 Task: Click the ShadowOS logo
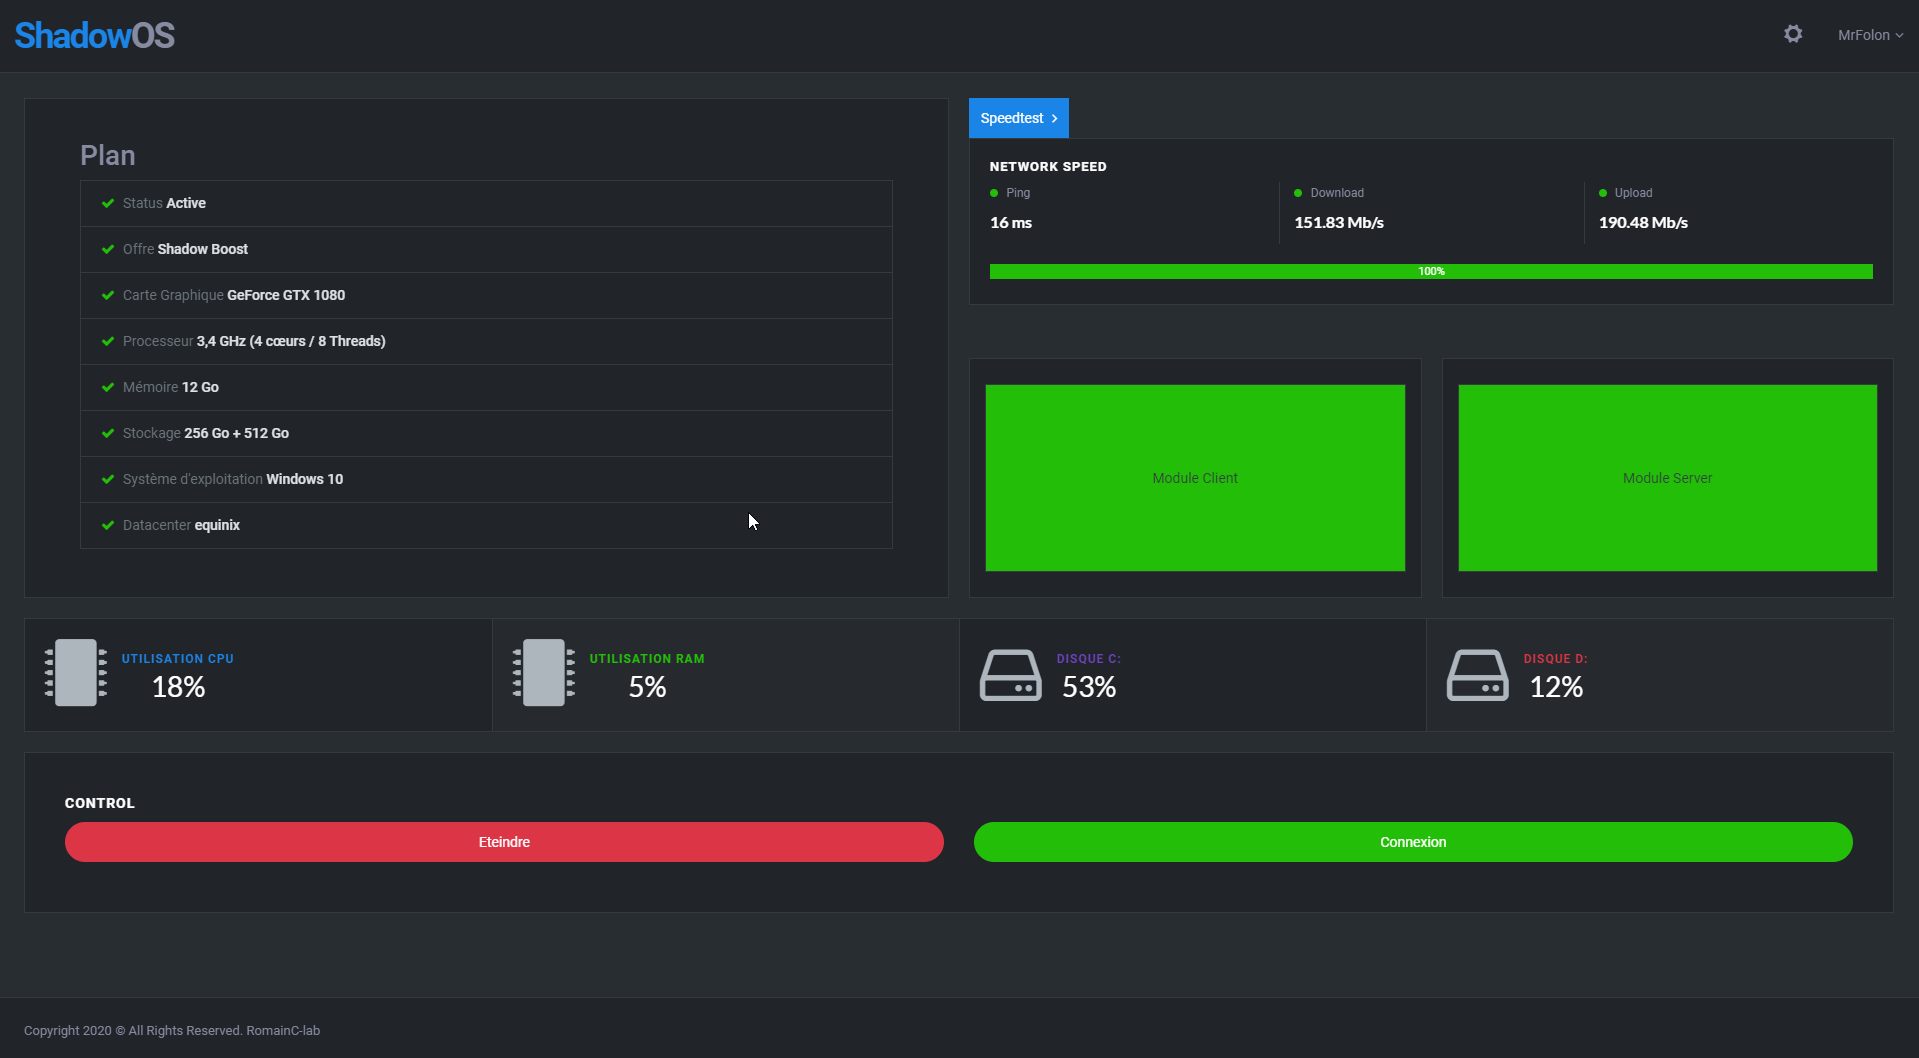tap(95, 35)
